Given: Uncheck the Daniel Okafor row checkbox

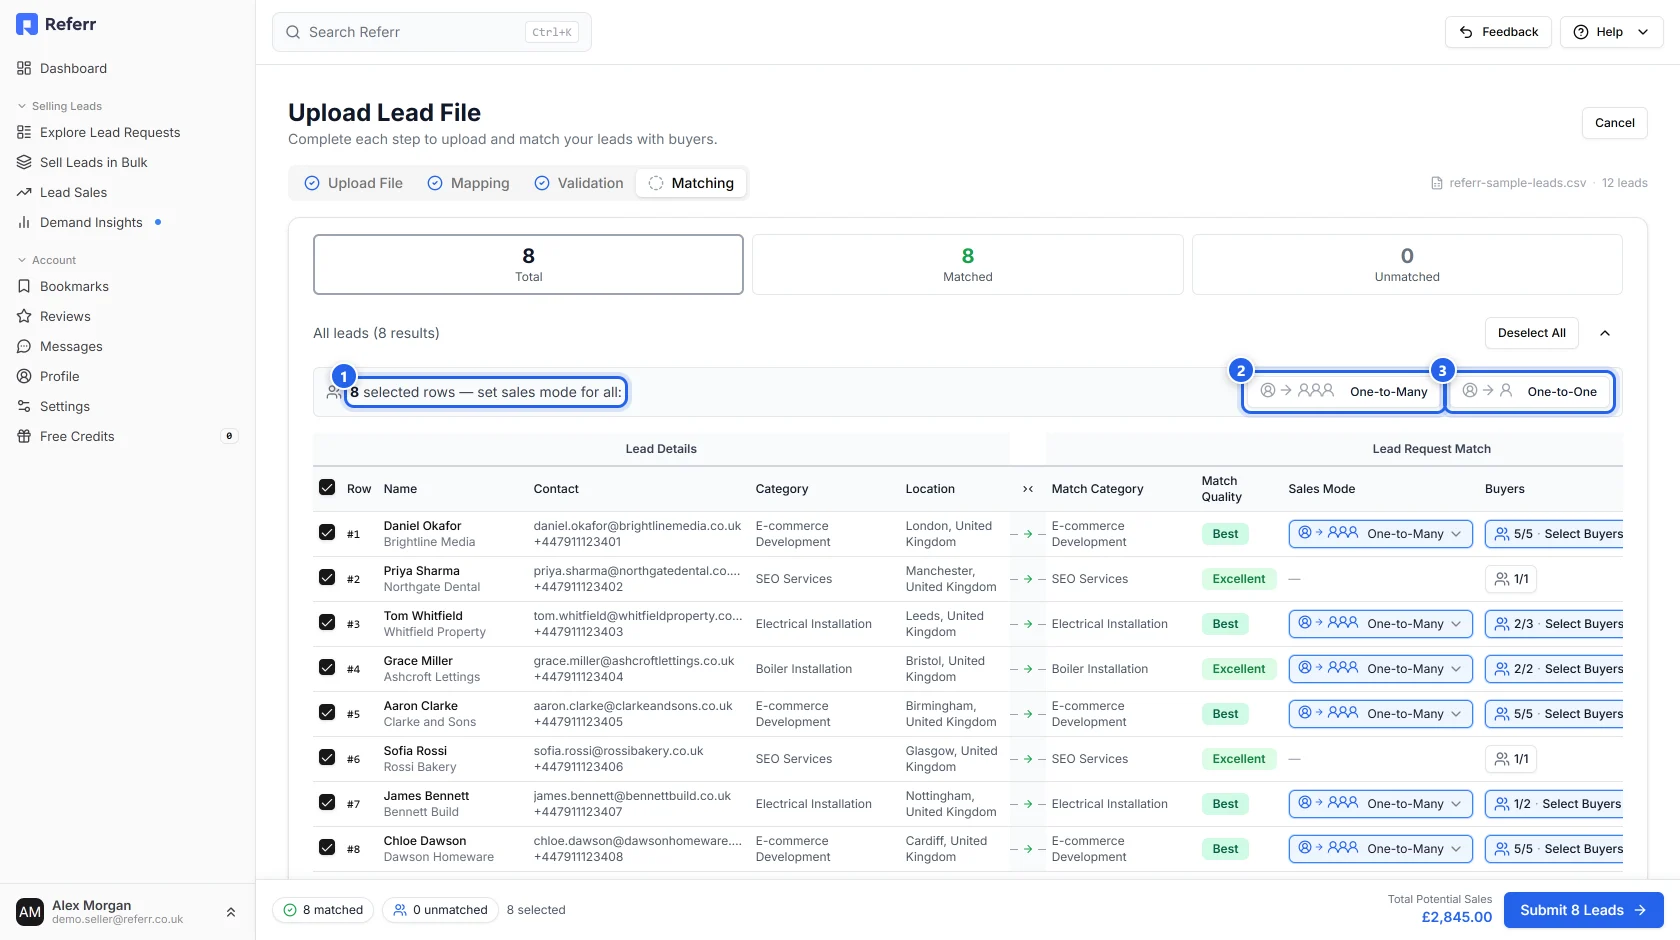Looking at the screenshot, I should pos(327,532).
